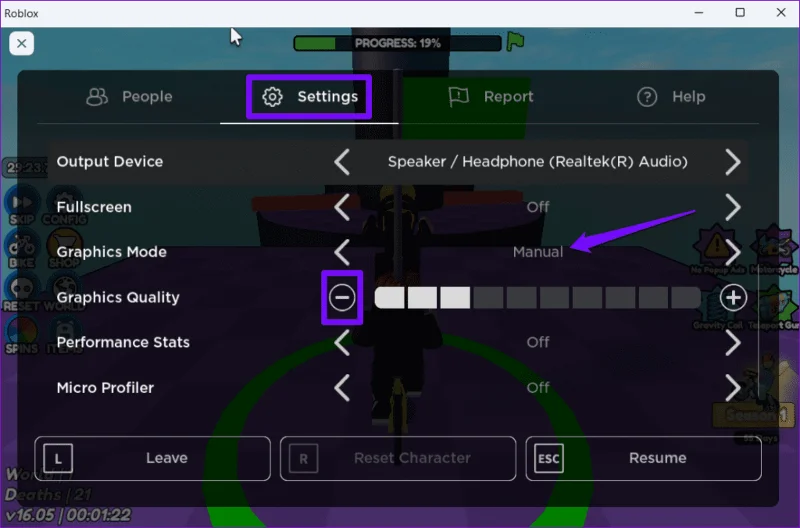Viewport: 800px width, 528px height.
Task: Toggle Fullscreen using its right arrow
Action: tap(733, 207)
